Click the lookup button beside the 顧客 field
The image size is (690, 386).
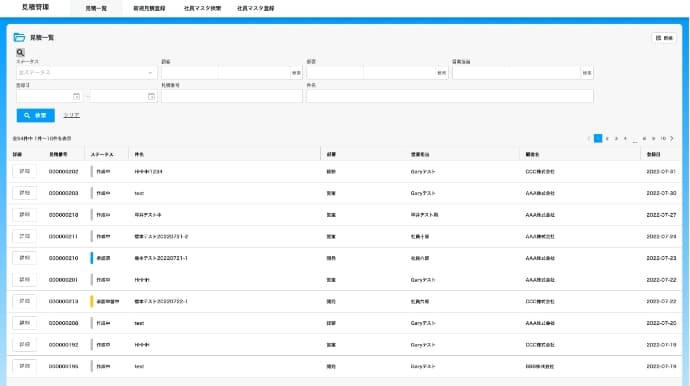[296, 73]
